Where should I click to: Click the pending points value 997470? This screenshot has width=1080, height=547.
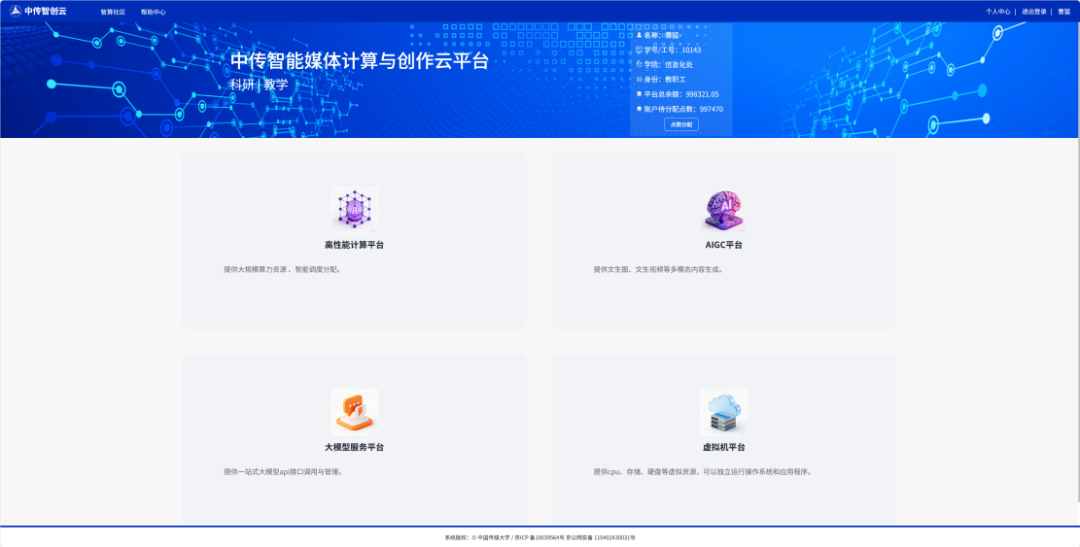pyautogui.click(x=711, y=109)
